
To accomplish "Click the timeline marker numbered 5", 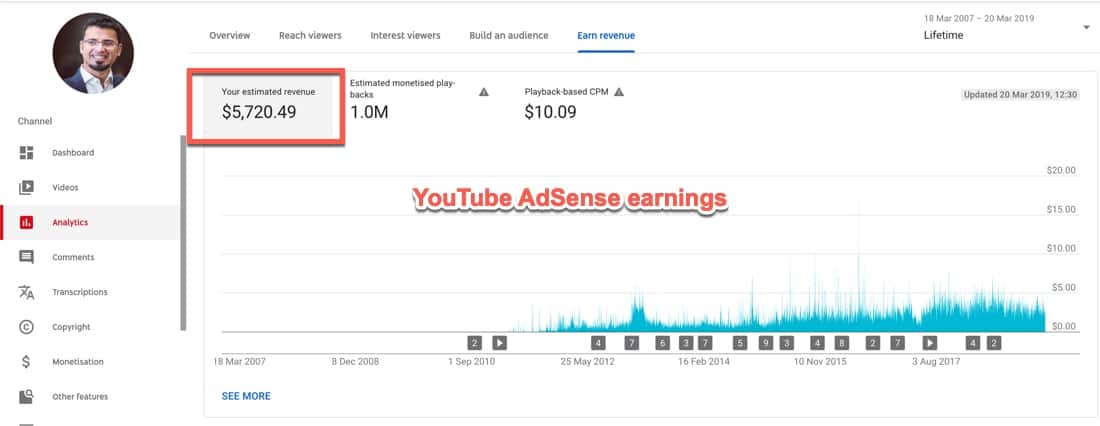I will (739, 342).
